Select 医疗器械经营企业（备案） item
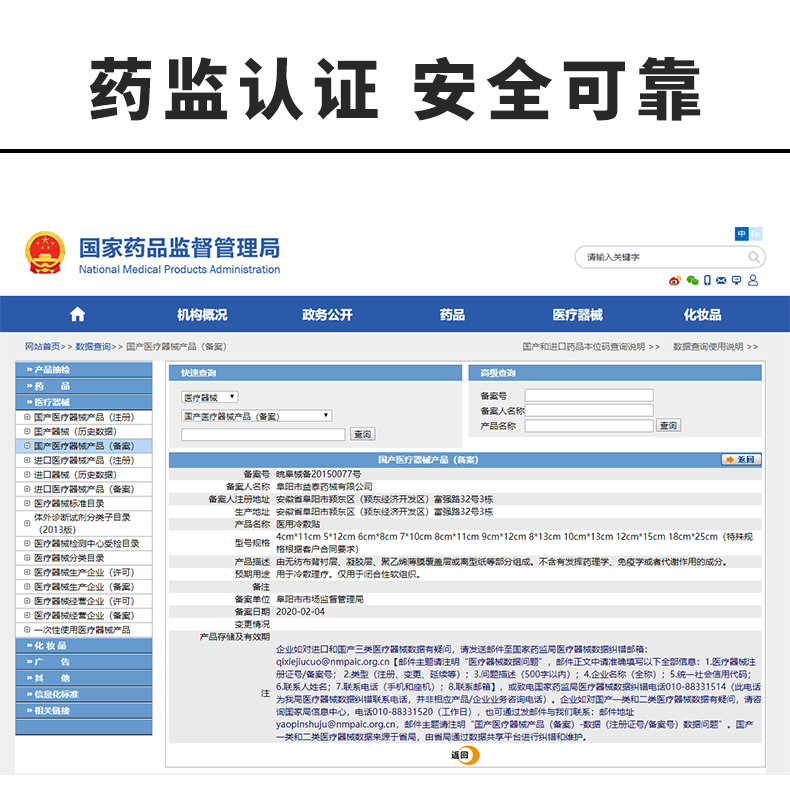 [x=84, y=616]
